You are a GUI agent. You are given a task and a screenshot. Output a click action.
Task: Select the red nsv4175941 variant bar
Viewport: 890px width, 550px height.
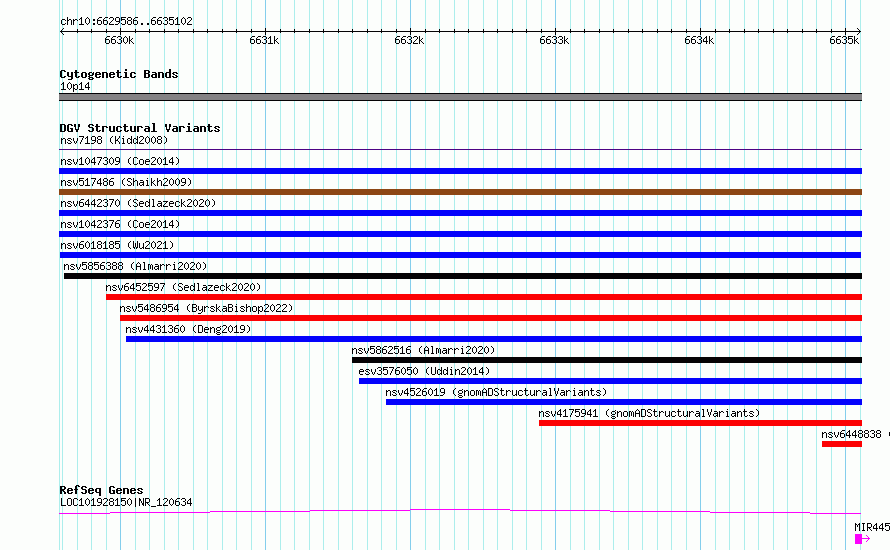[700, 423]
